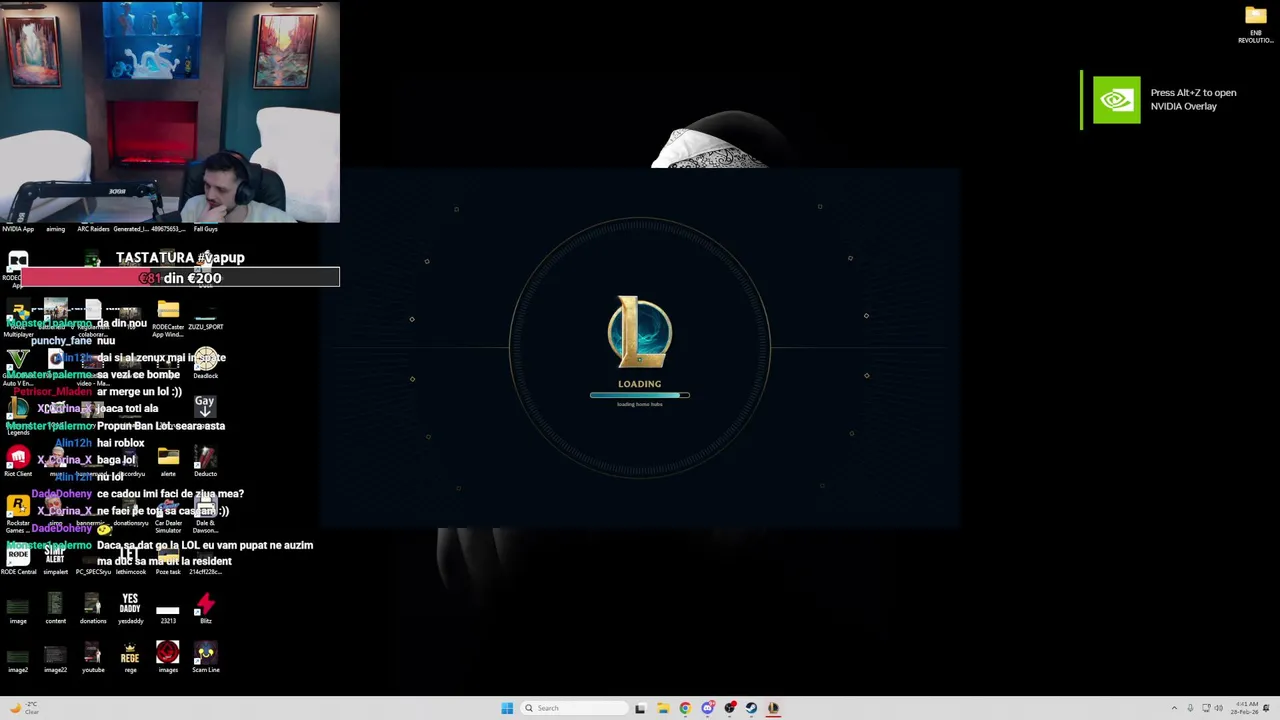Open the Rockstar Games desktop shortcut

(x=18, y=511)
